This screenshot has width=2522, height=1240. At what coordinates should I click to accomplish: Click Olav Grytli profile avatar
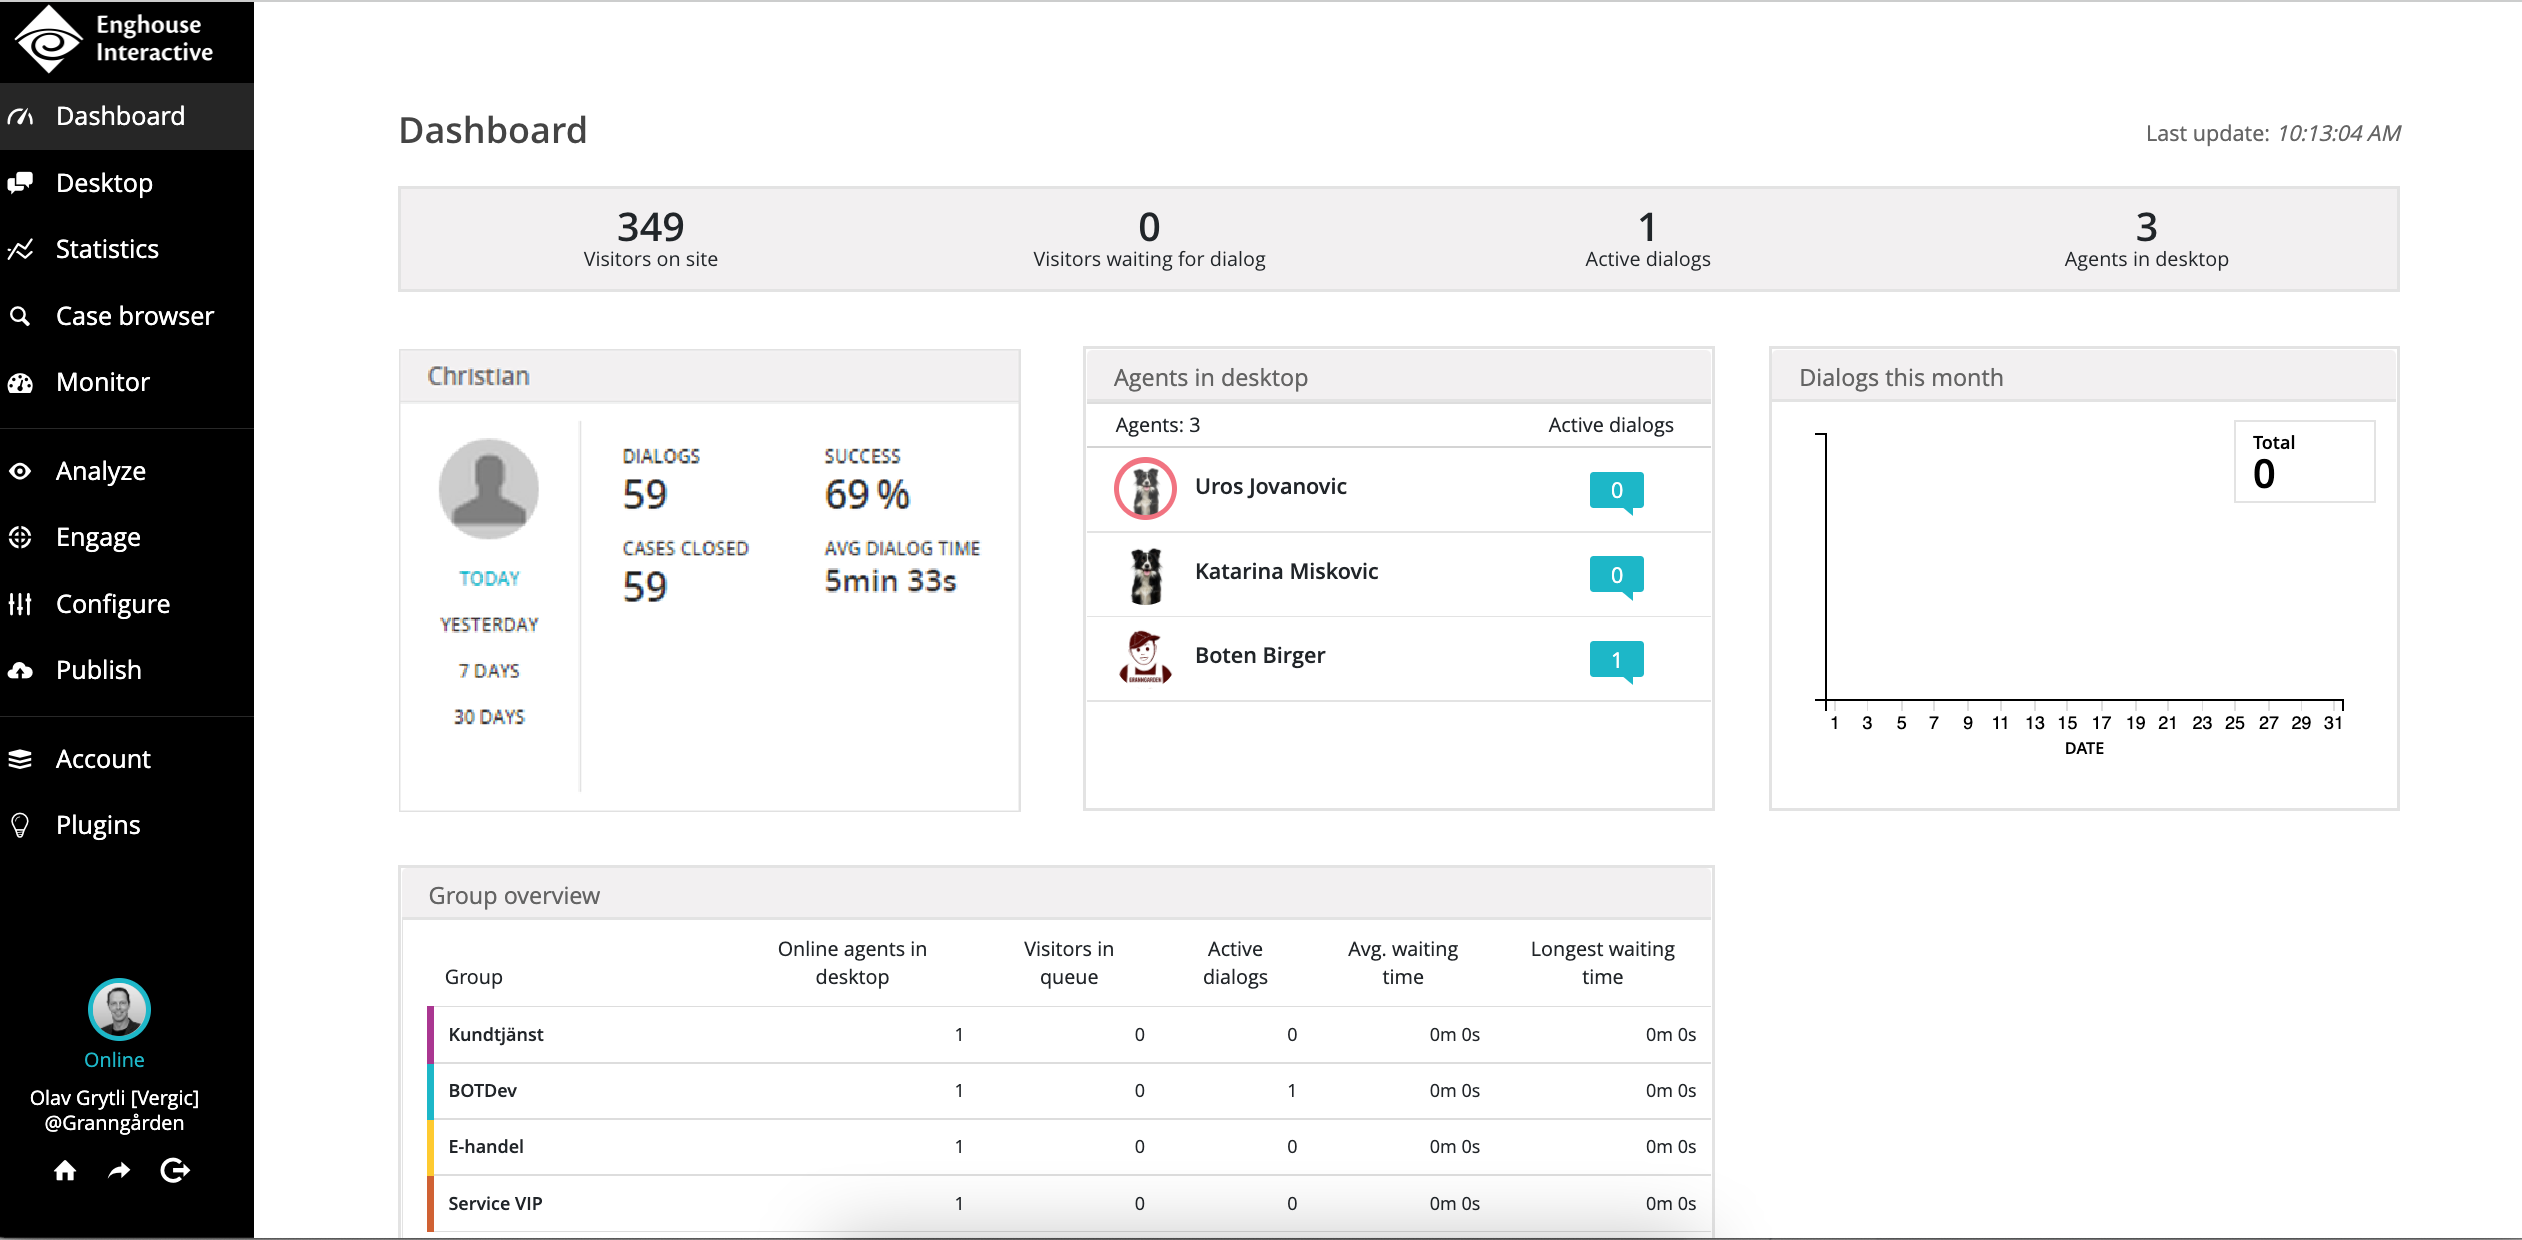[119, 1009]
